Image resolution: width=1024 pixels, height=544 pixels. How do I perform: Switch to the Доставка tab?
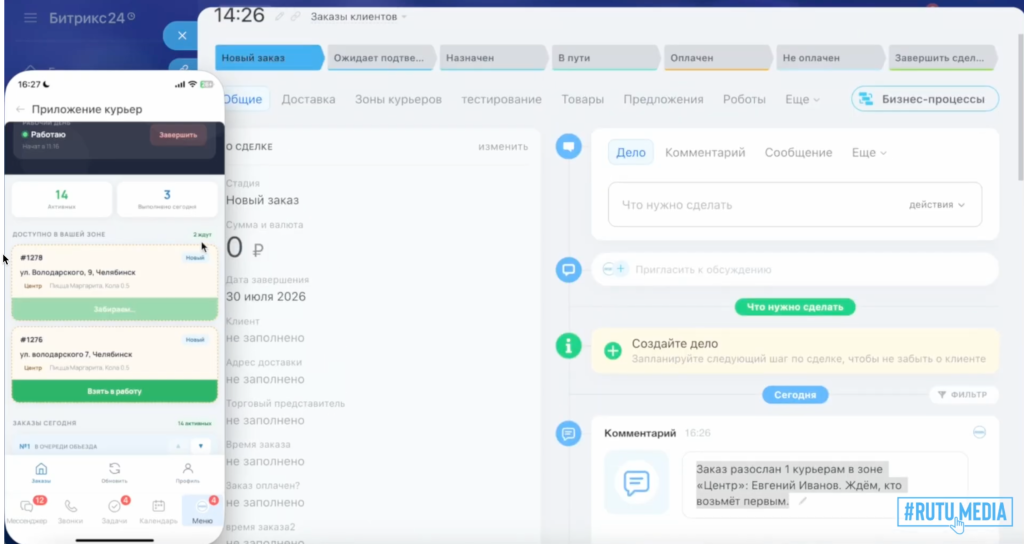308,99
